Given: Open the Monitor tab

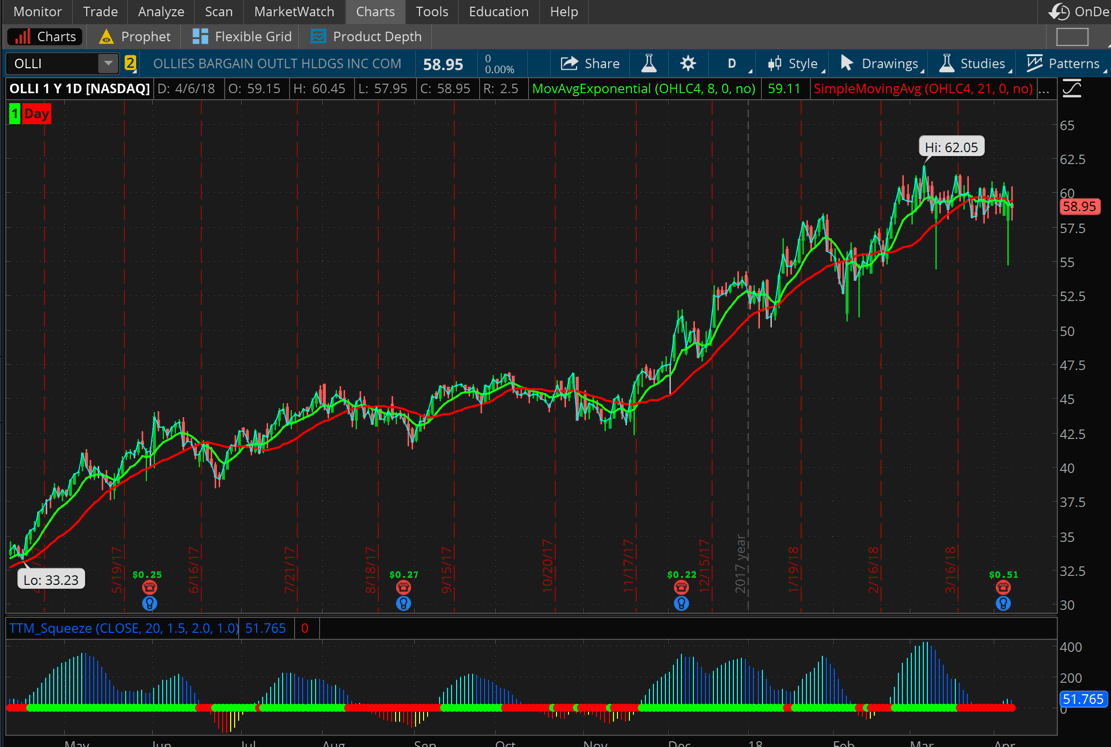Looking at the screenshot, I should click(x=38, y=11).
